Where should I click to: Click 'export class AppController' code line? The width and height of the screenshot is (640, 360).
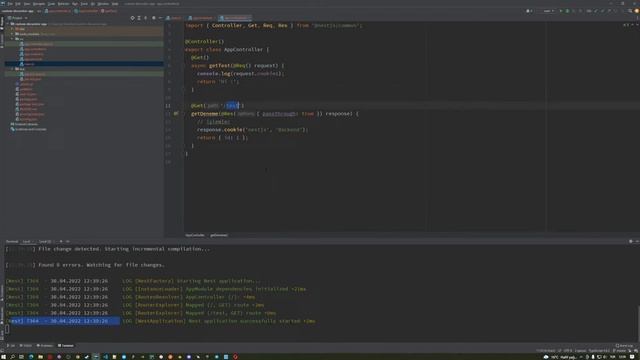click(x=227, y=49)
